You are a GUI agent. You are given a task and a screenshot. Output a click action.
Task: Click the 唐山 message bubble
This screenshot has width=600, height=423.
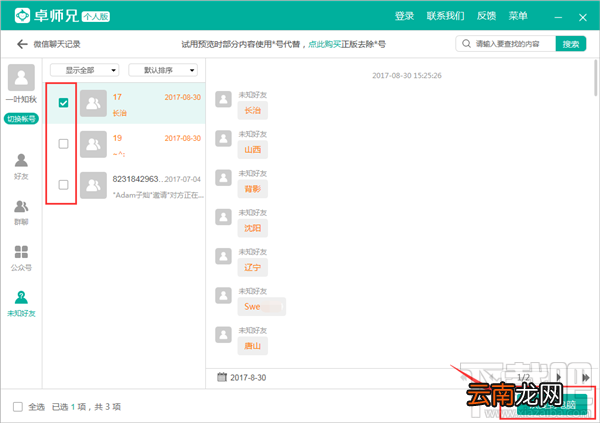[x=253, y=346]
